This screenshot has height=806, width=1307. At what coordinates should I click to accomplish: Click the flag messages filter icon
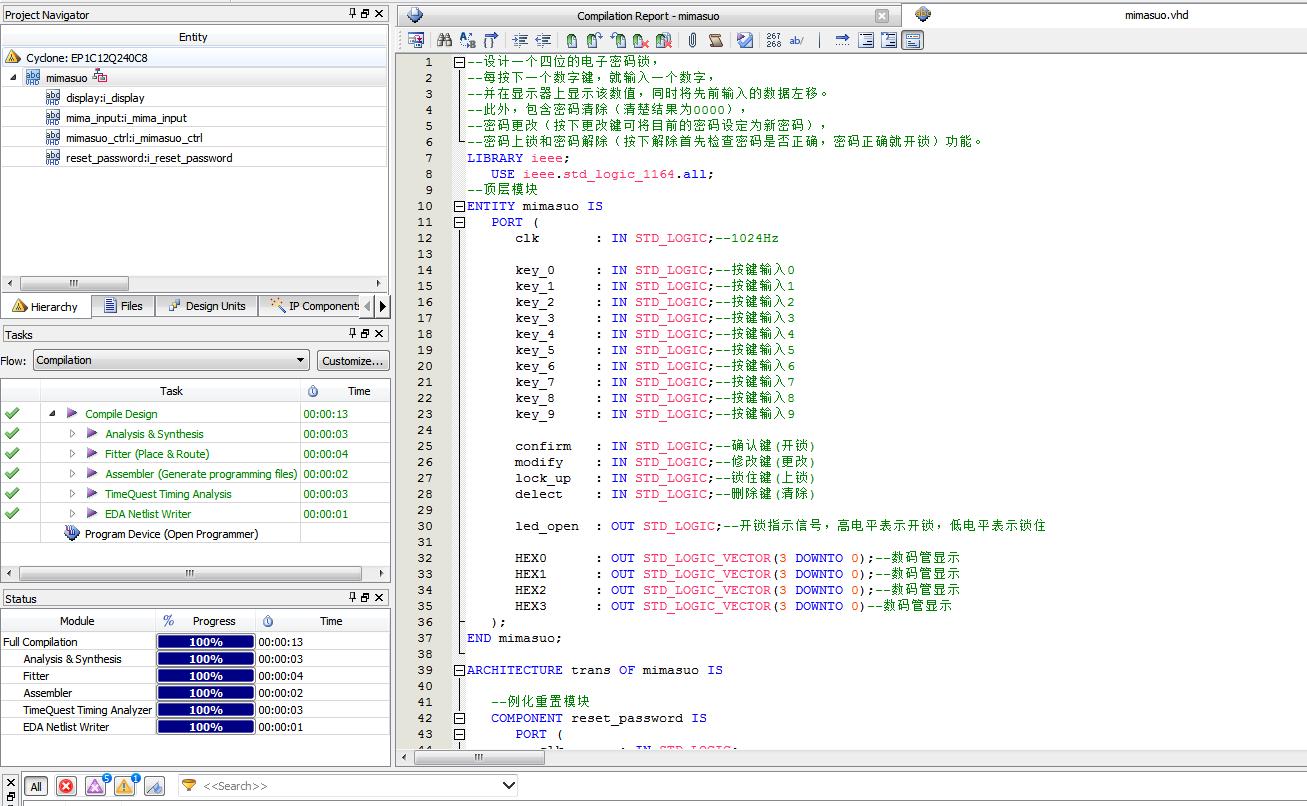click(154, 786)
